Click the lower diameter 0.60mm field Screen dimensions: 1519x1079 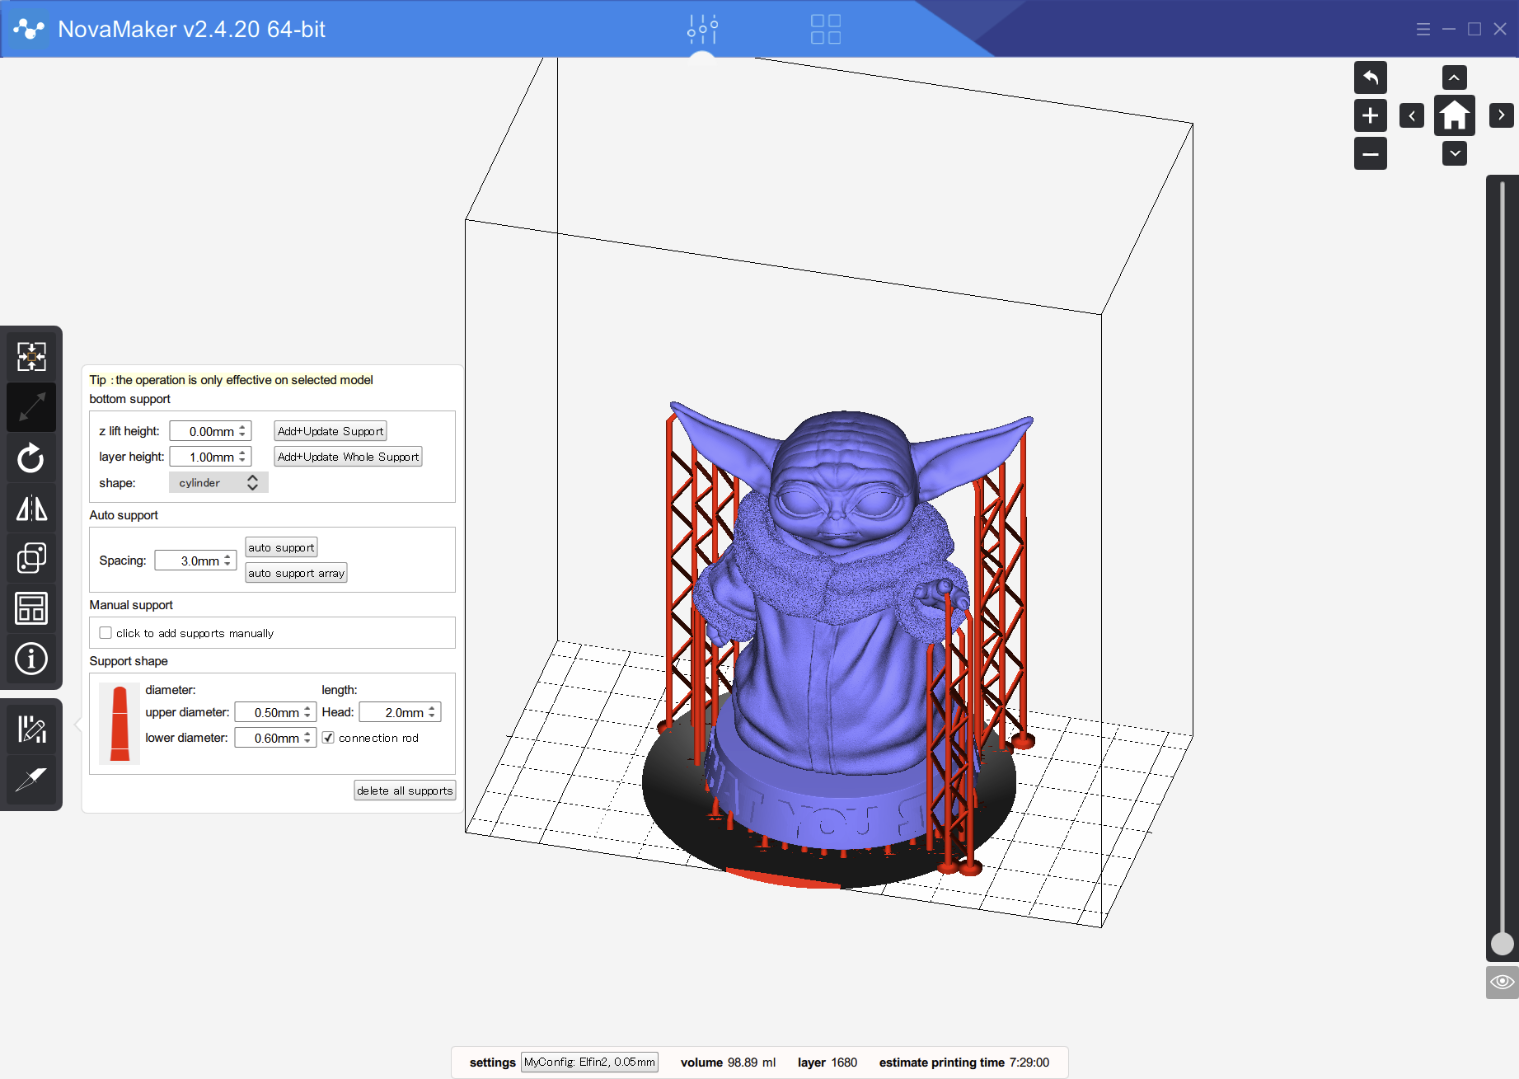pyautogui.click(x=275, y=738)
